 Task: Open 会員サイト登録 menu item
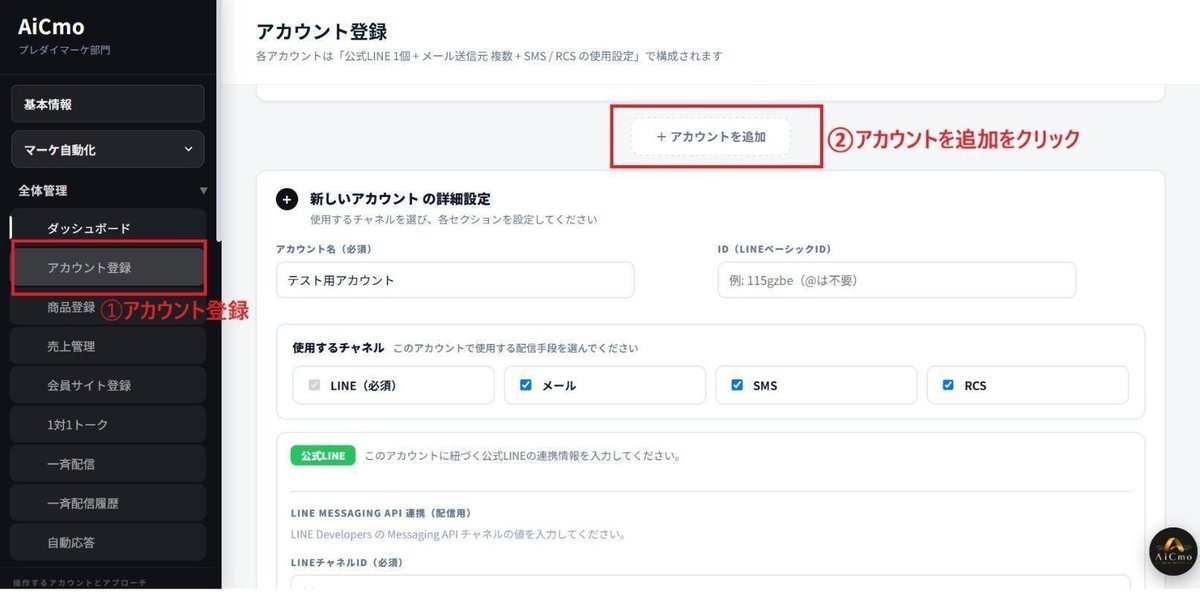coord(108,385)
